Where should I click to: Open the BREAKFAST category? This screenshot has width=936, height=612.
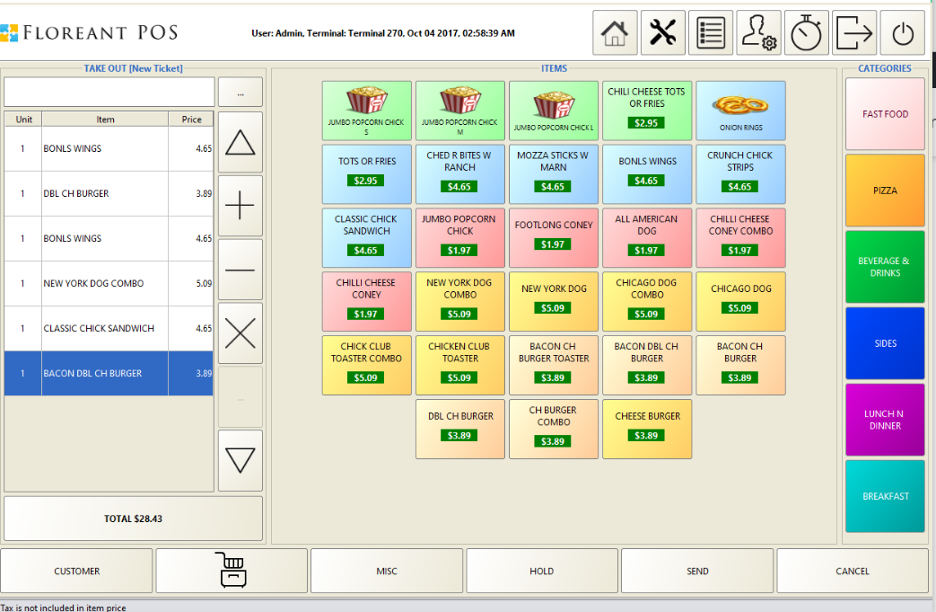pyautogui.click(x=884, y=497)
